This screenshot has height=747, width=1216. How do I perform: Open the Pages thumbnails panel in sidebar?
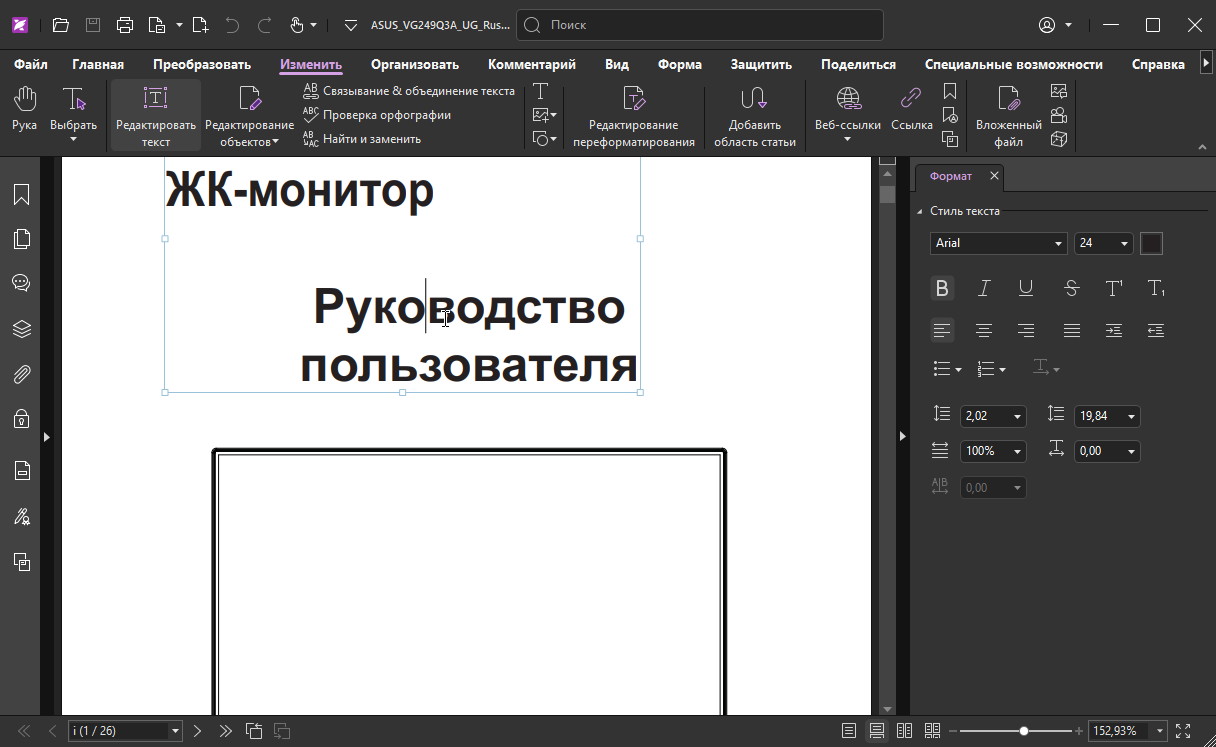pos(21,239)
